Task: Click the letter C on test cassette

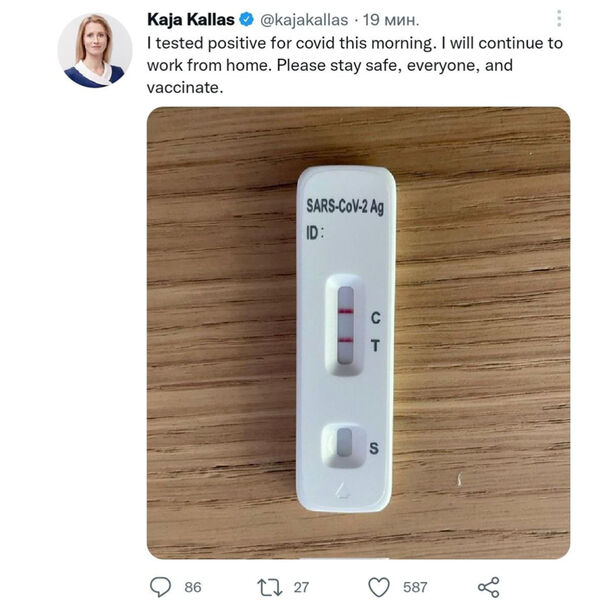Action: [376, 318]
